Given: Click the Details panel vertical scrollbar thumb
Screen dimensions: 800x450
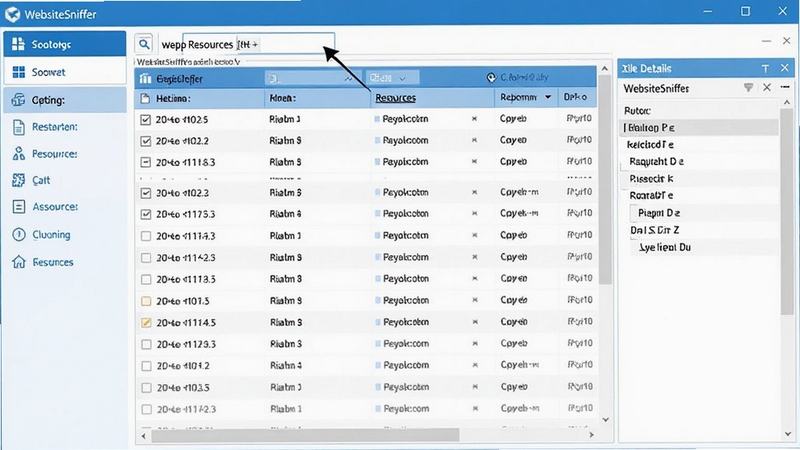Looking at the screenshot, I should coord(787,211).
